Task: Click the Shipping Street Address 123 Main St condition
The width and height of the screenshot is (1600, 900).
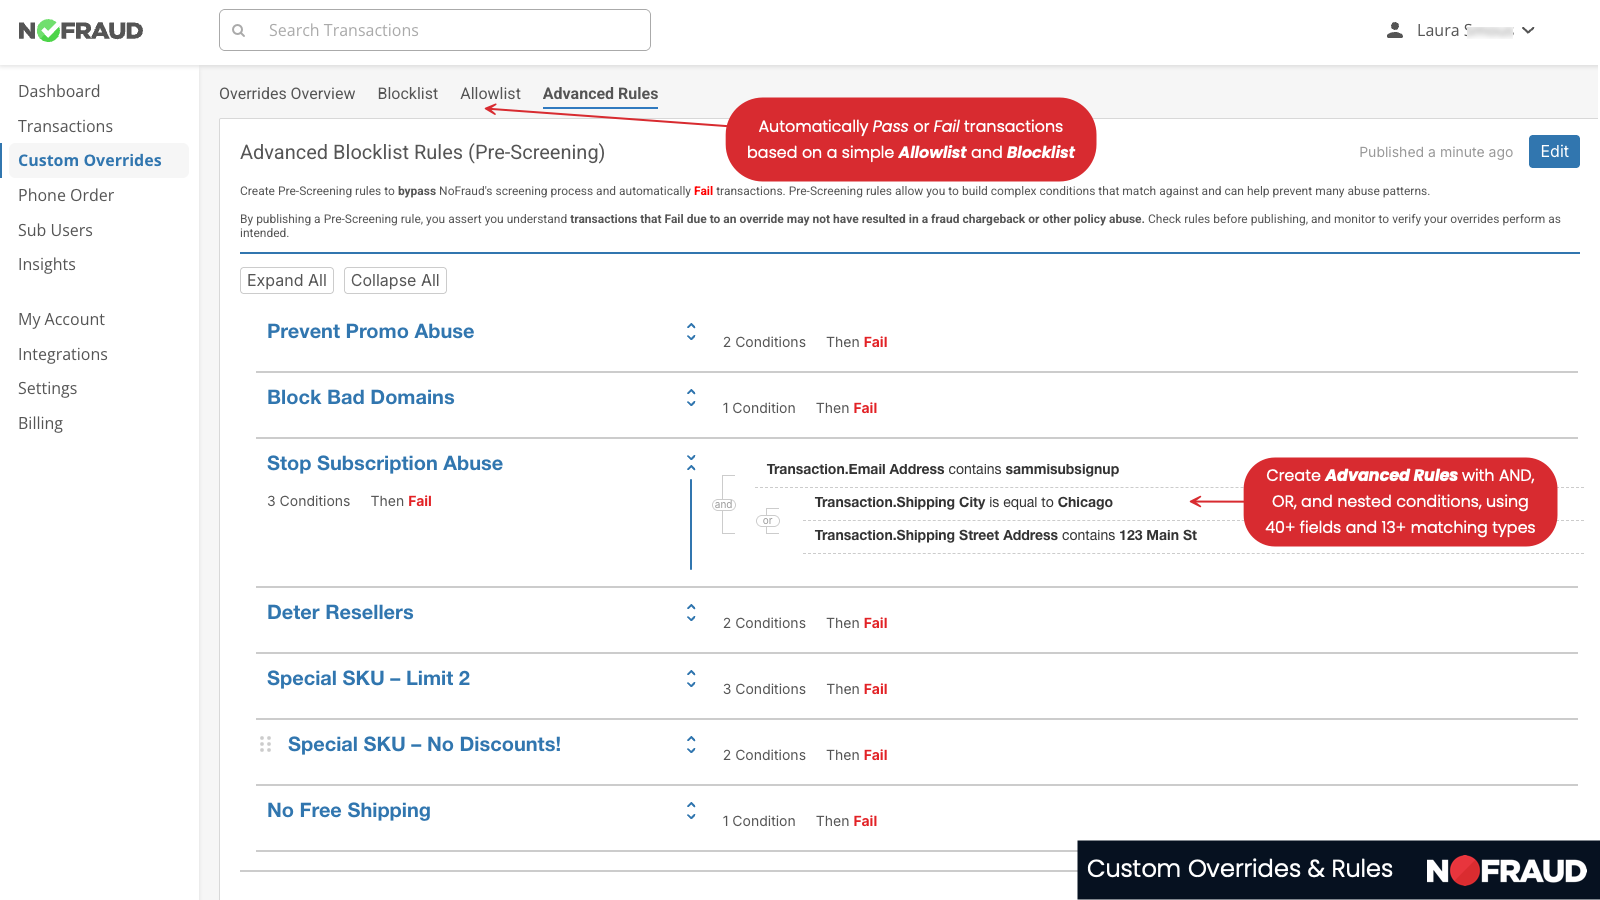Action: pyautogui.click(x=1006, y=535)
